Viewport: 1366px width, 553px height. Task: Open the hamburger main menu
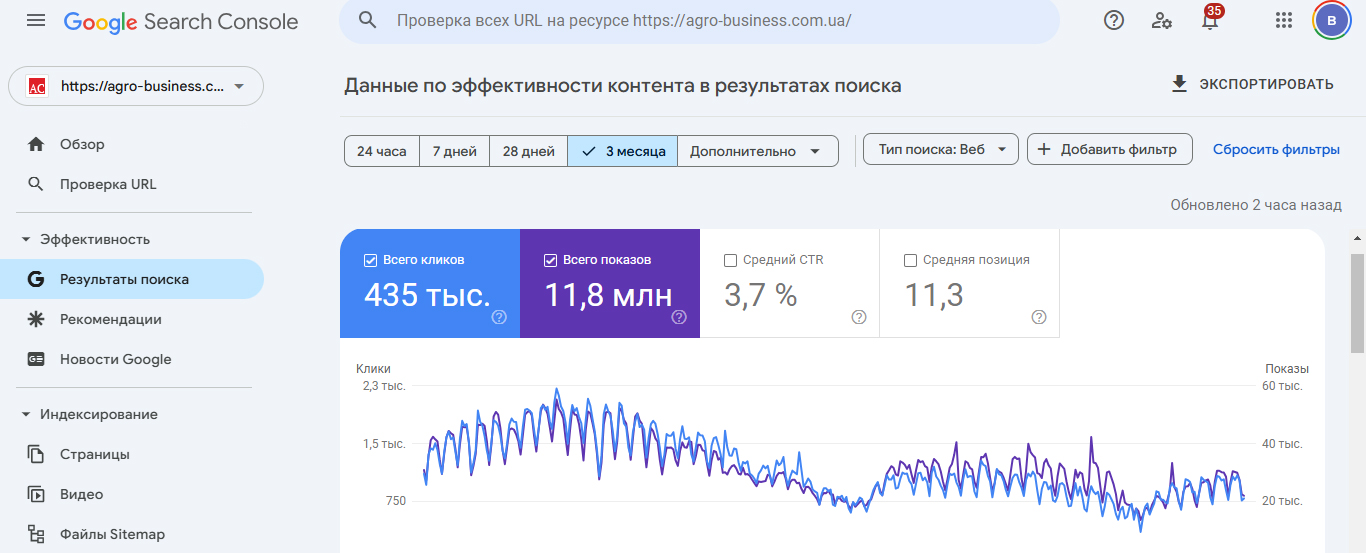tap(36, 21)
